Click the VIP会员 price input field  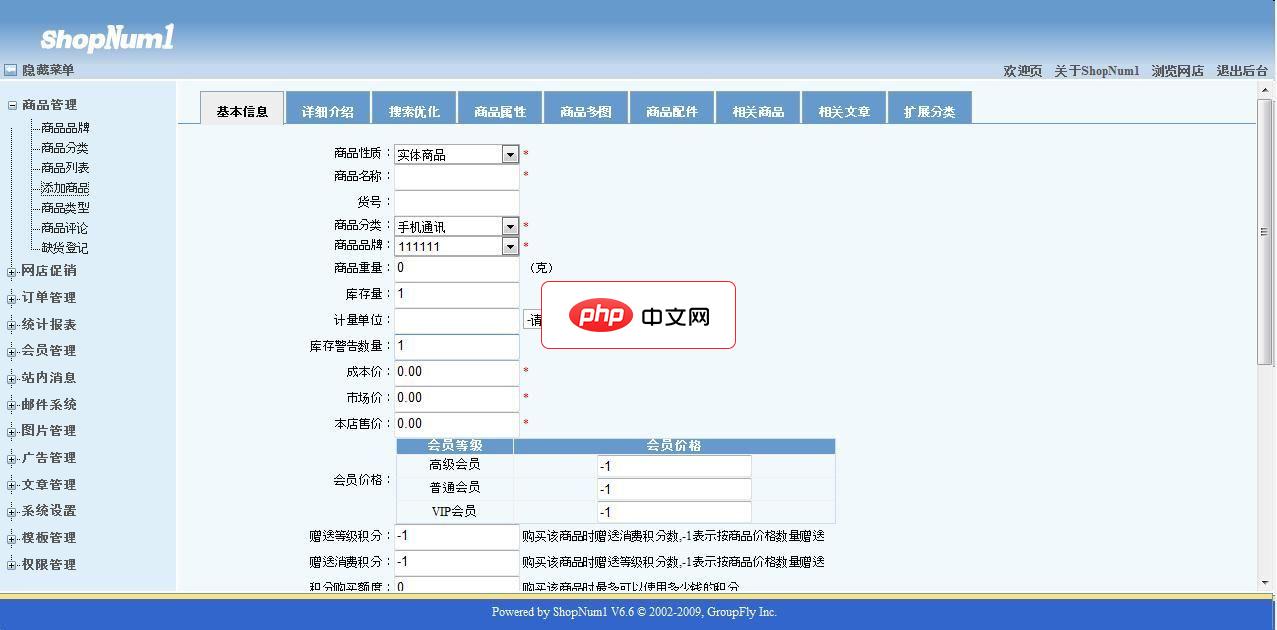tap(673, 511)
